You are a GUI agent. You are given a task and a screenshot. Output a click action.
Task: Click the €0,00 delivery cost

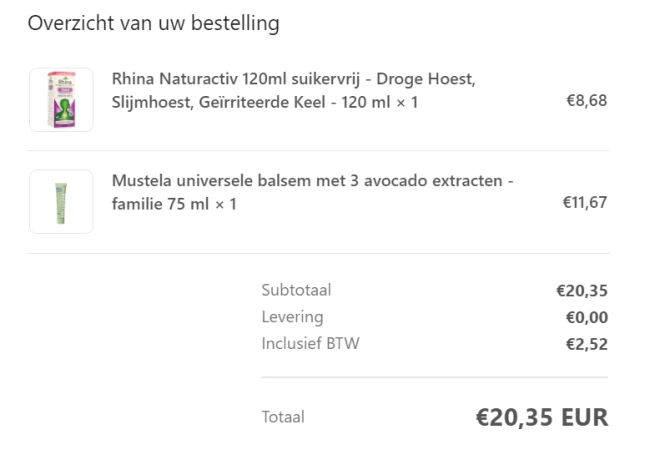click(586, 318)
